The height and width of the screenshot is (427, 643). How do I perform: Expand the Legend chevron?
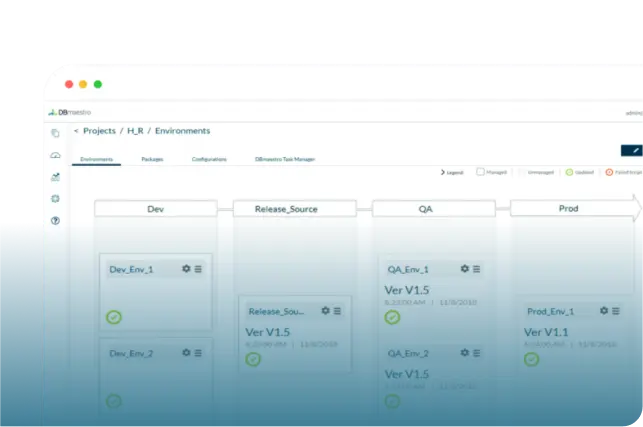coord(443,172)
